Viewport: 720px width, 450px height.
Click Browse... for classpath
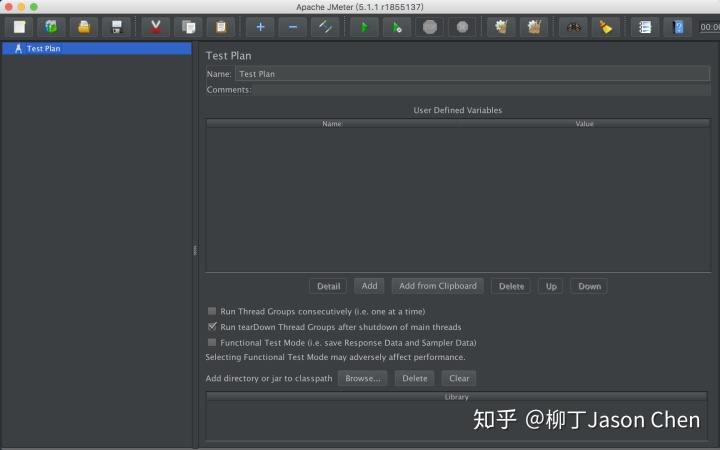pos(362,378)
